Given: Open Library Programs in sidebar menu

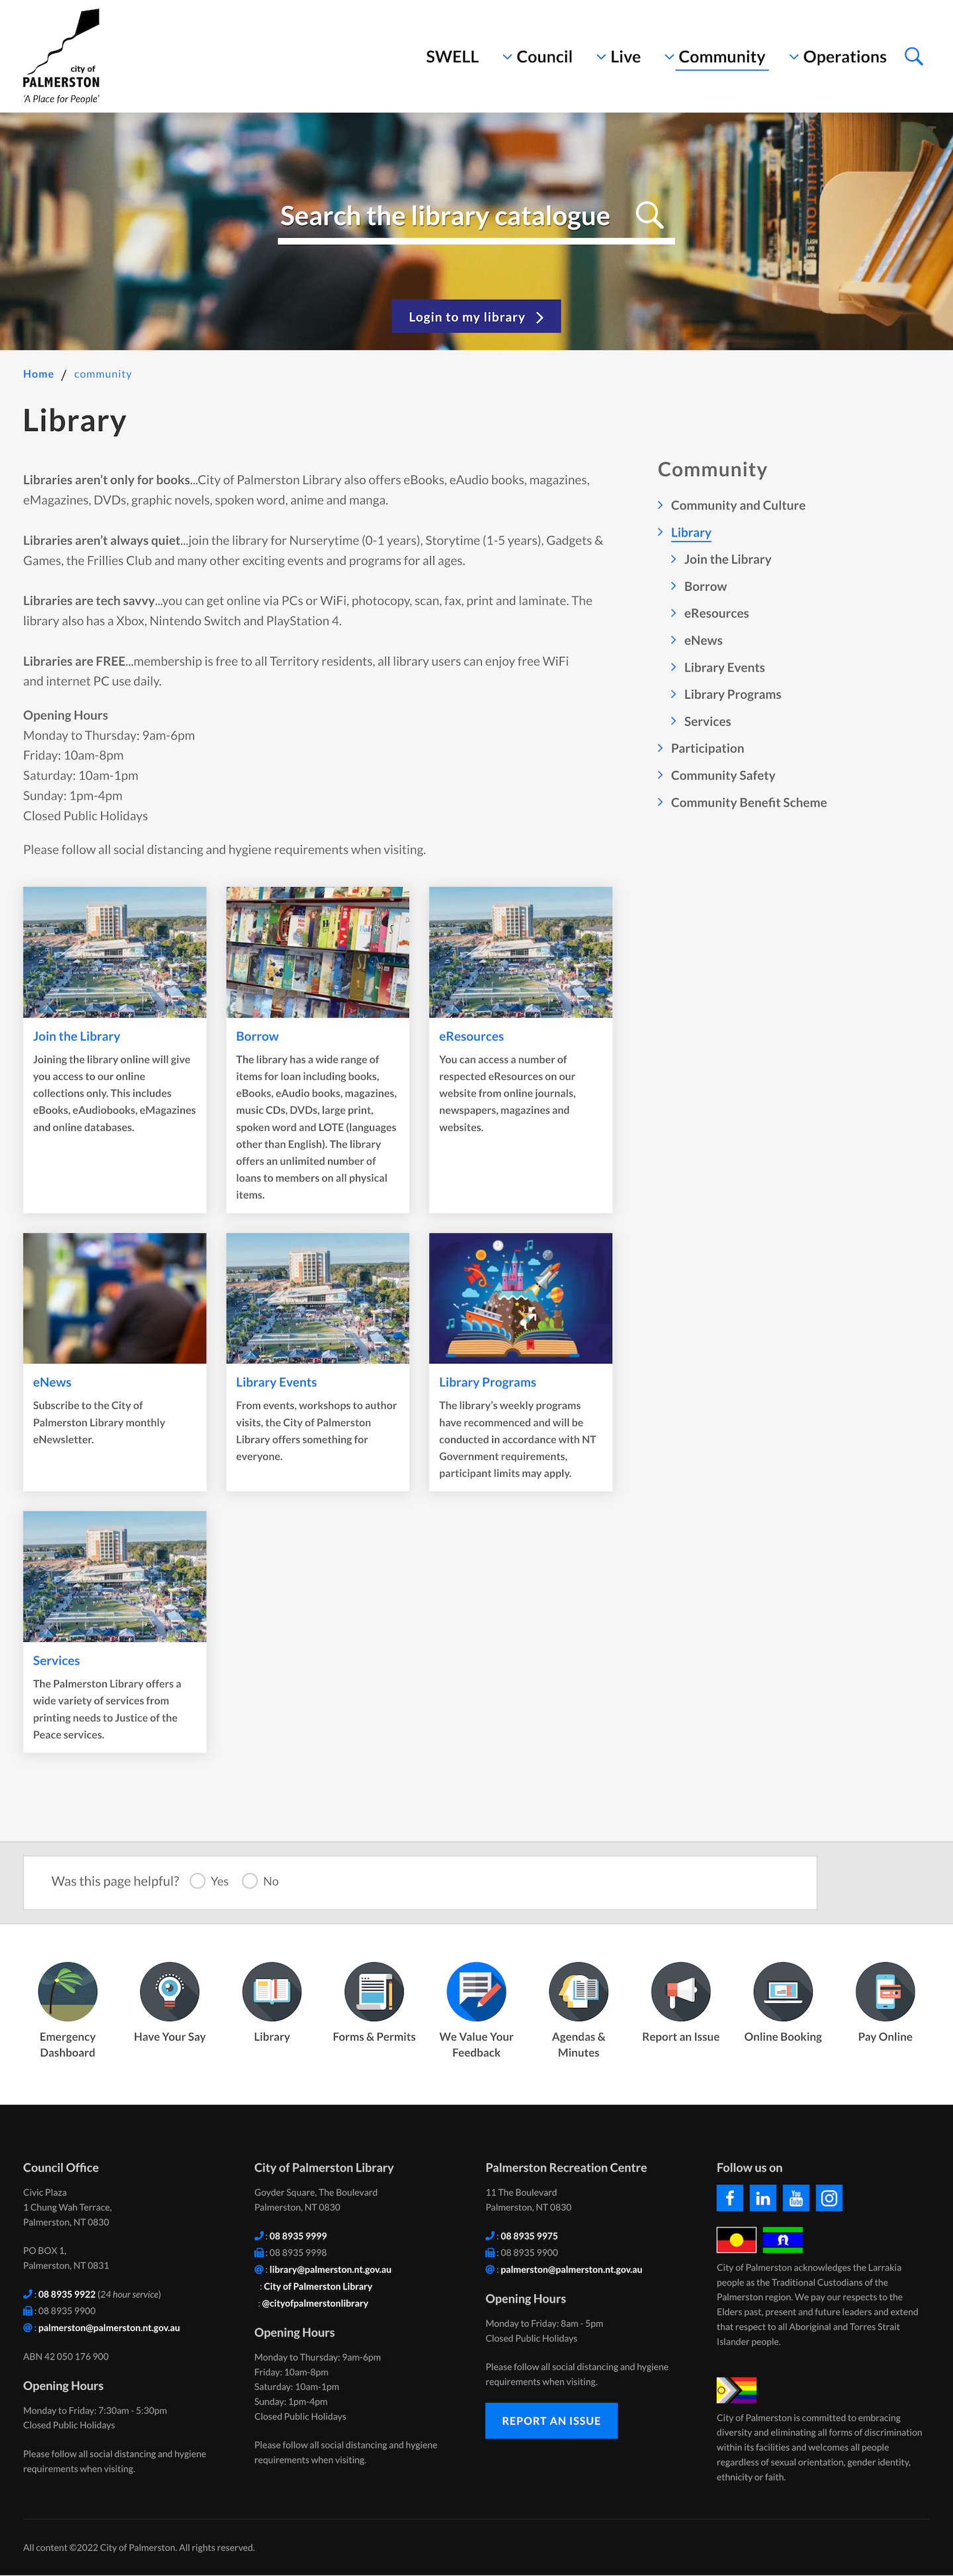Looking at the screenshot, I should click(x=732, y=694).
